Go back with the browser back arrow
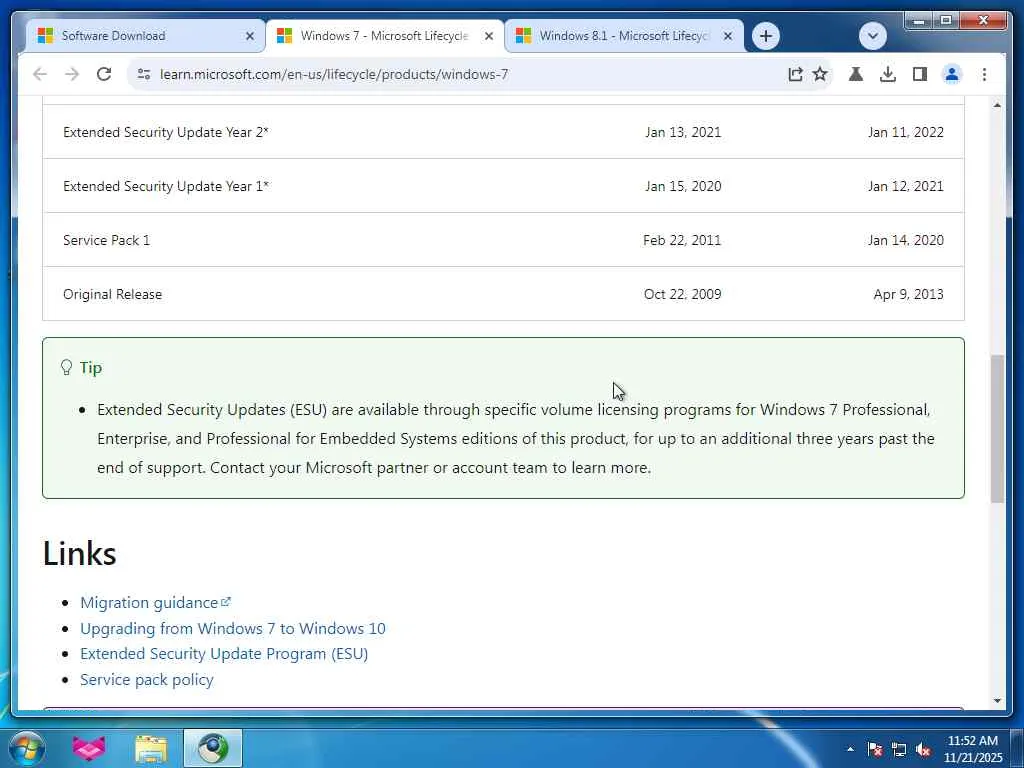 click(40, 74)
